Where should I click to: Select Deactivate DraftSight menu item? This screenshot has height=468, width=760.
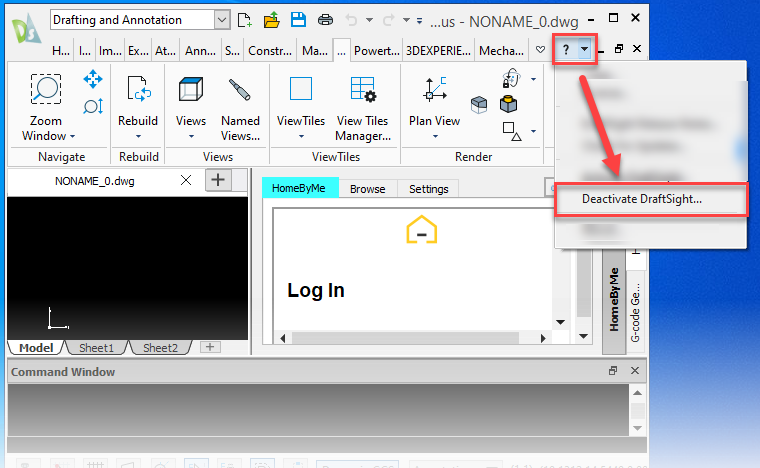642,199
